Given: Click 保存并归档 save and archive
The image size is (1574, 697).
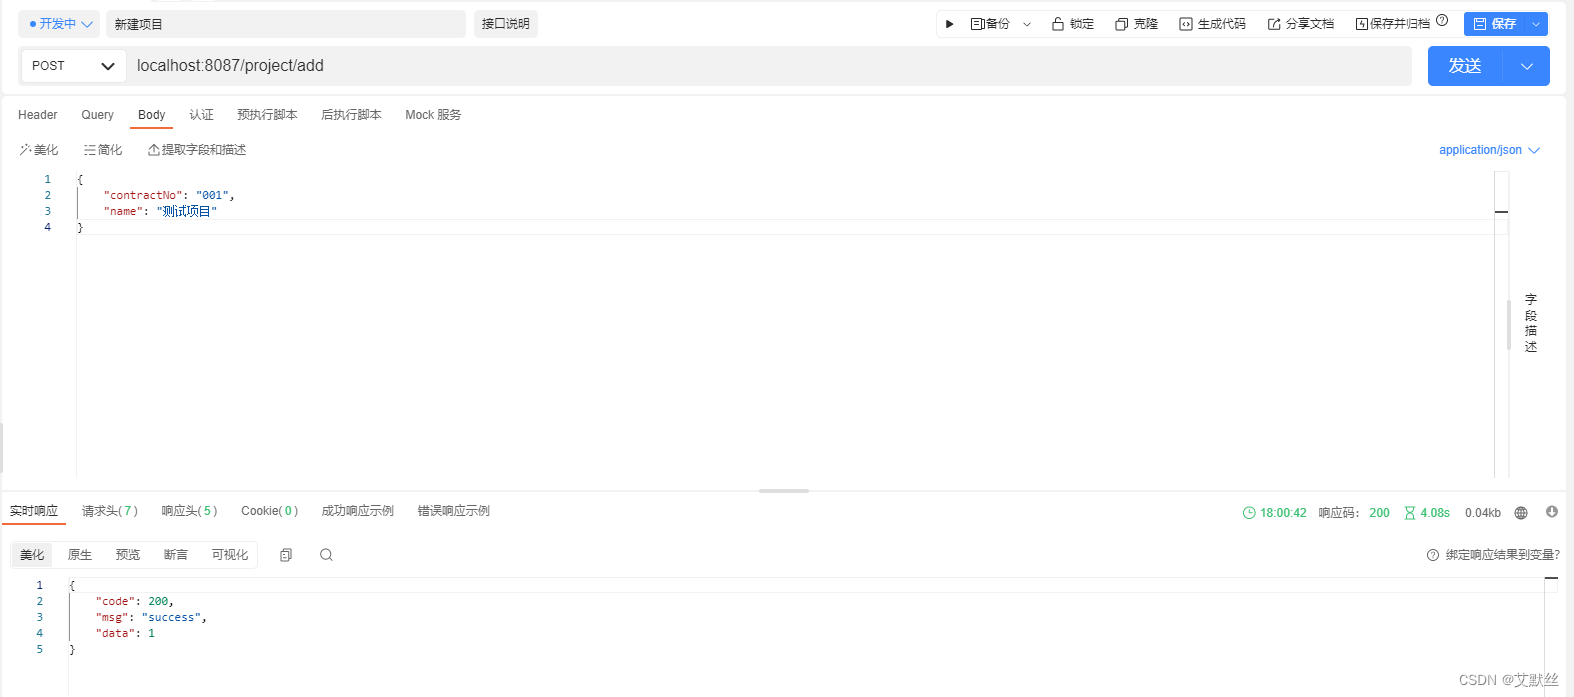Looking at the screenshot, I should pos(1392,24).
